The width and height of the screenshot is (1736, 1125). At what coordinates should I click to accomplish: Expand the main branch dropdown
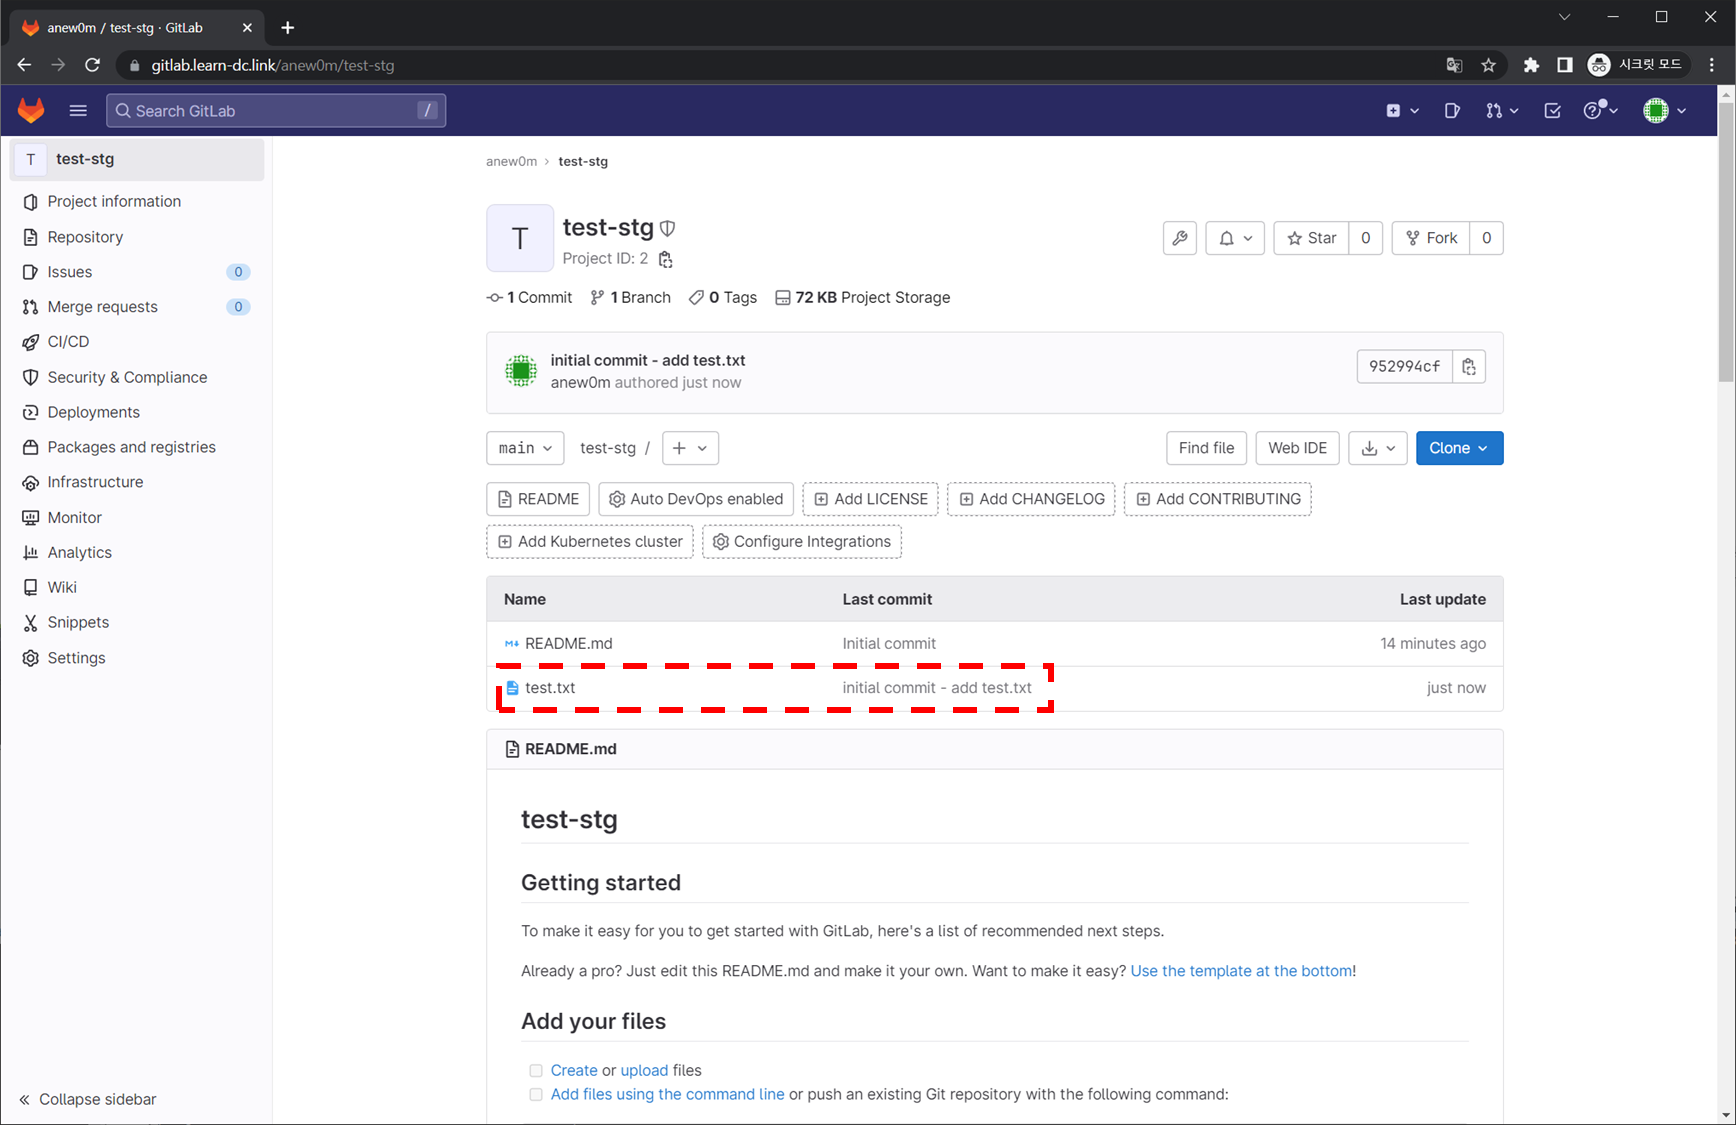[x=525, y=448]
